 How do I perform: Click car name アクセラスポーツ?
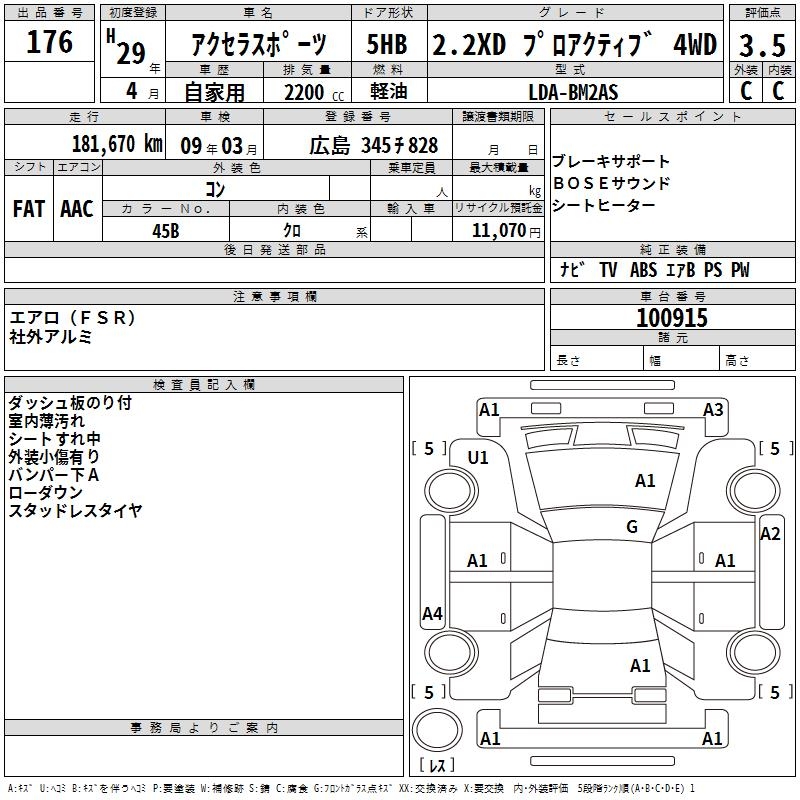259,43
